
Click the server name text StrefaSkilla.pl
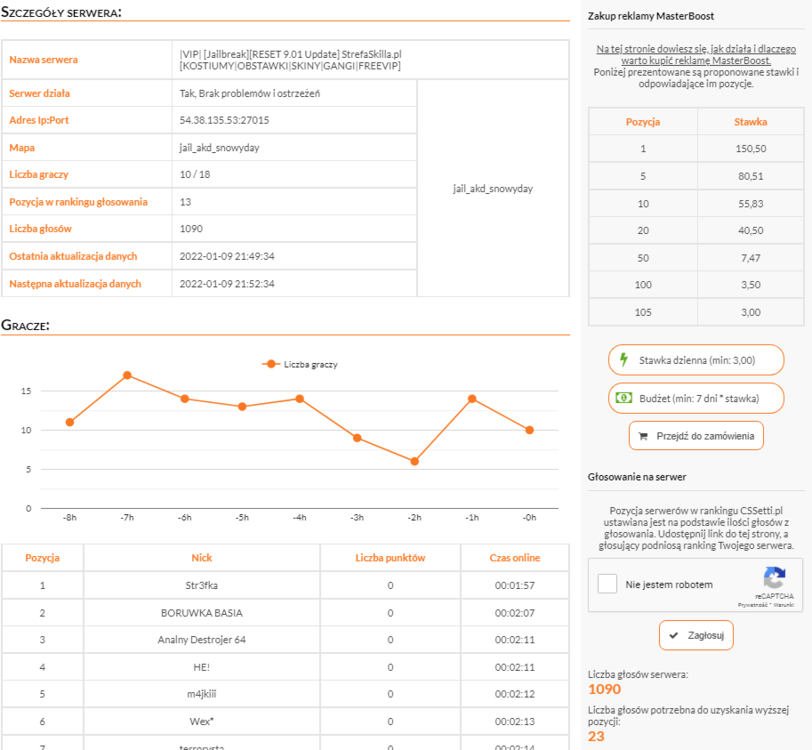(x=371, y=54)
